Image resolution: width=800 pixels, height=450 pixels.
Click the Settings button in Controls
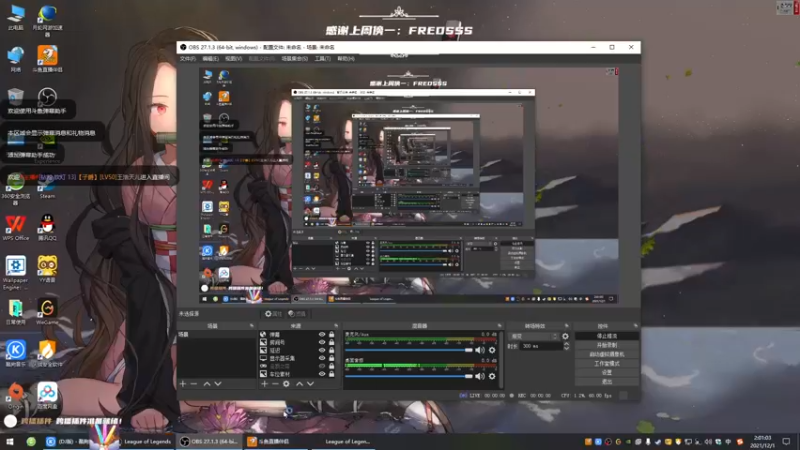[x=607, y=373]
